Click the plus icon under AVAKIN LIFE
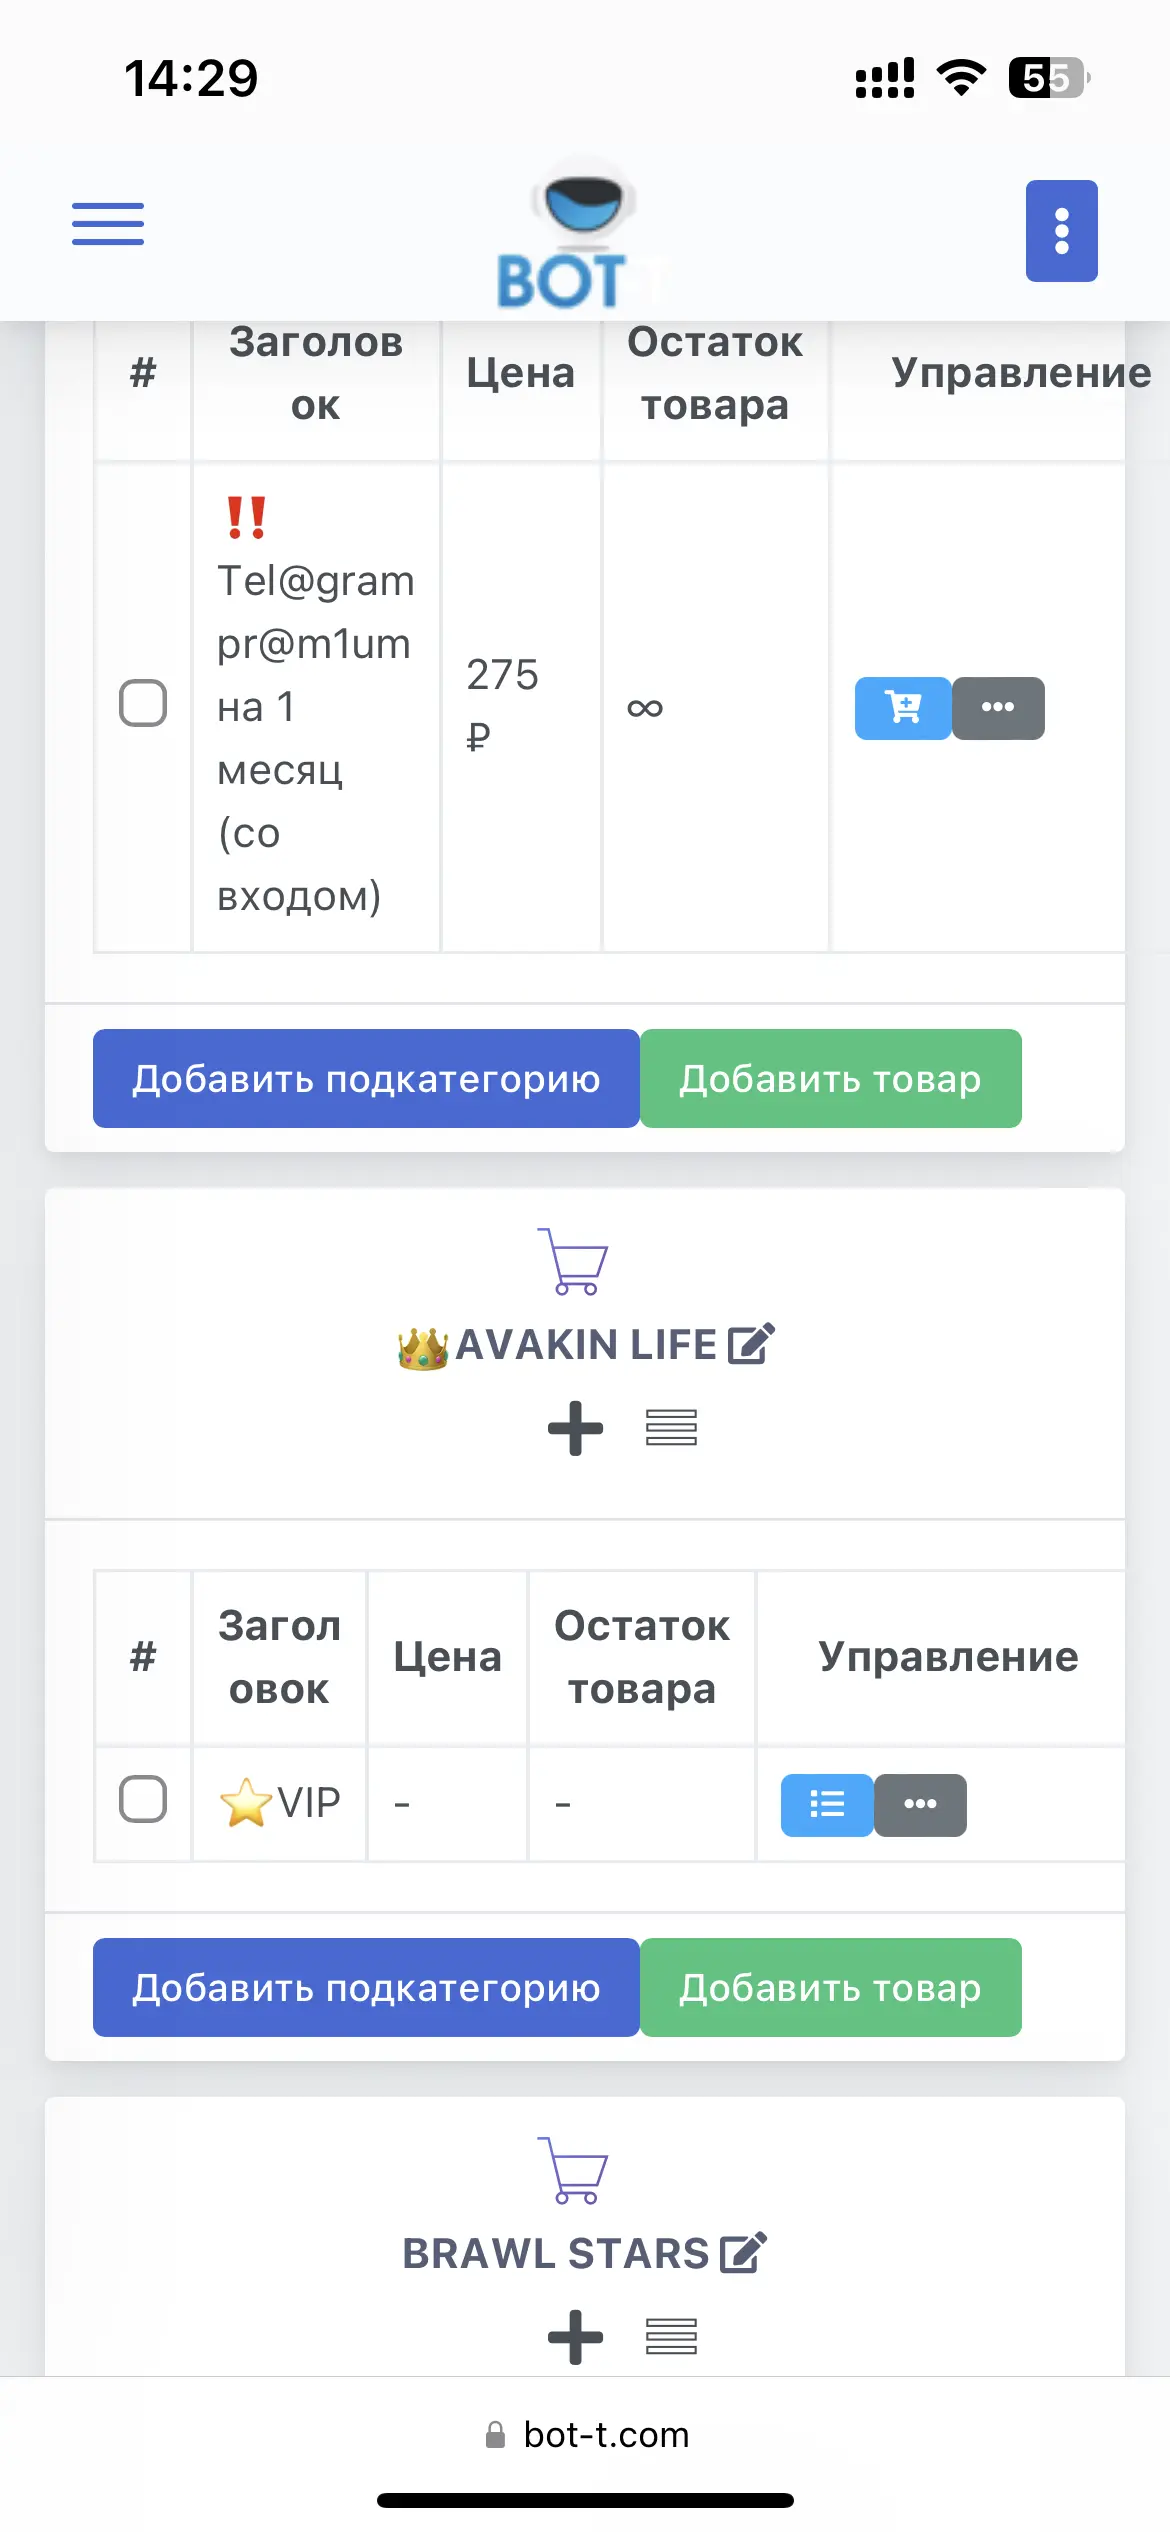The image size is (1170, 2532). (575, 1428)
